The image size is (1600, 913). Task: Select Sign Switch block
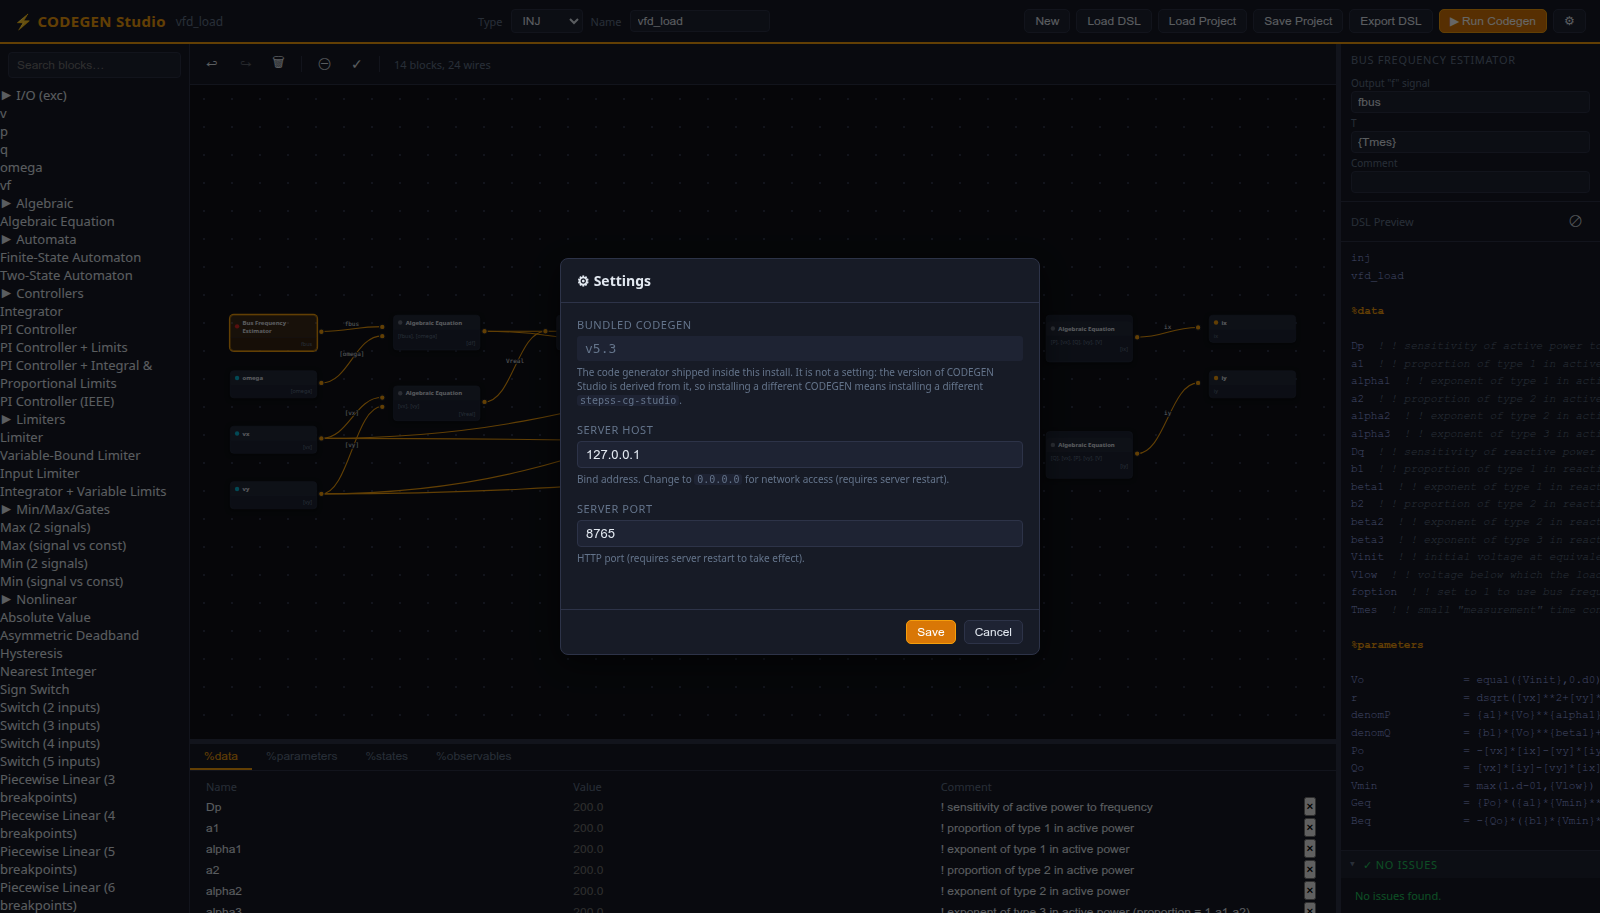click(x=35, y=689)
